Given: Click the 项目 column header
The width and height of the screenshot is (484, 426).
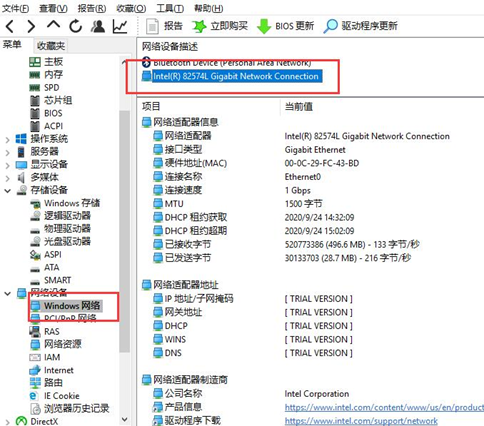Looking at the screenshot, I should click(x=151, y=106).
